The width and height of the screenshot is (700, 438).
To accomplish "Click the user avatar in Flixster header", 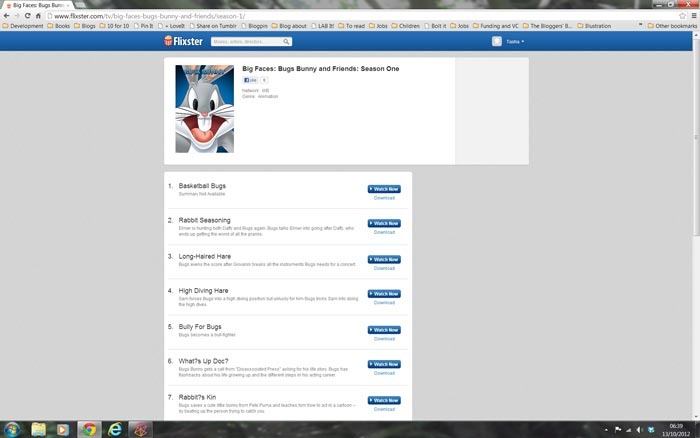I will pos(497,42).
